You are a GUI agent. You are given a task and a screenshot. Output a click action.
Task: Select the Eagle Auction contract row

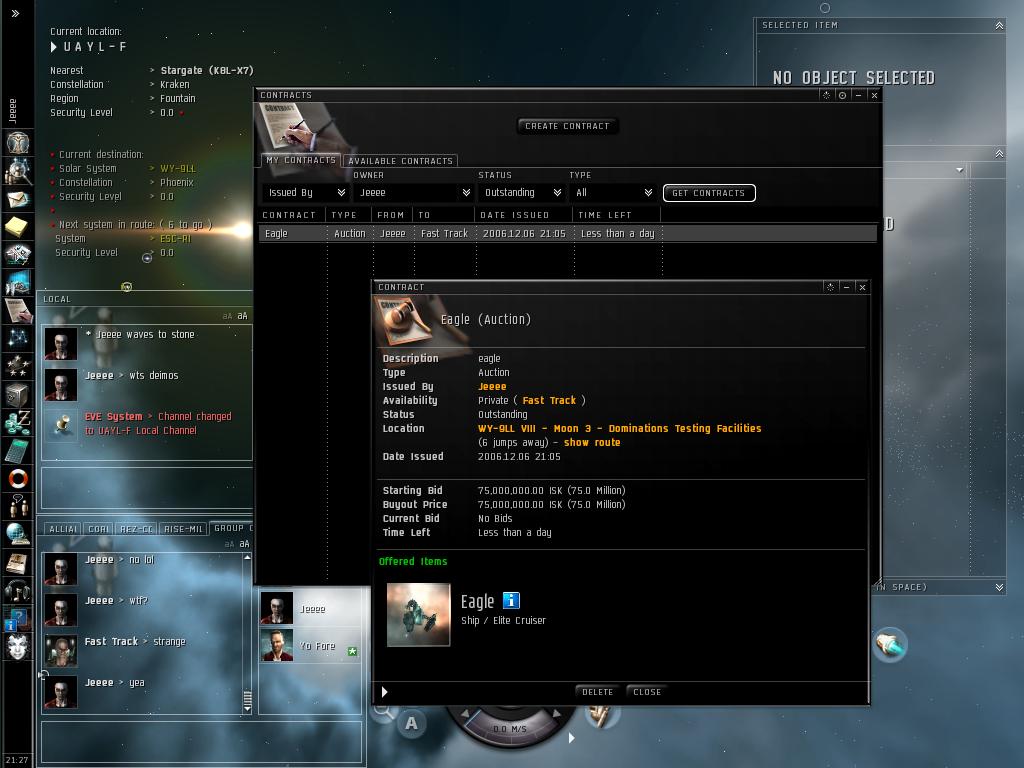[x=567, y=233]
